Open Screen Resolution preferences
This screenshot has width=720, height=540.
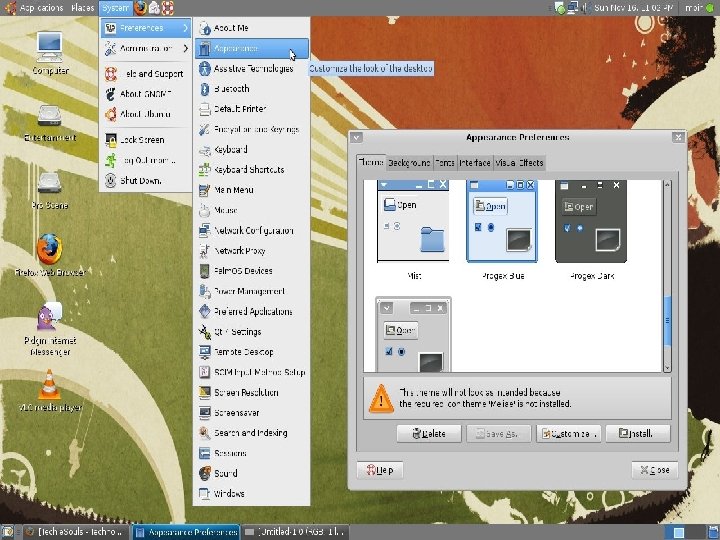tap(252, 393)
